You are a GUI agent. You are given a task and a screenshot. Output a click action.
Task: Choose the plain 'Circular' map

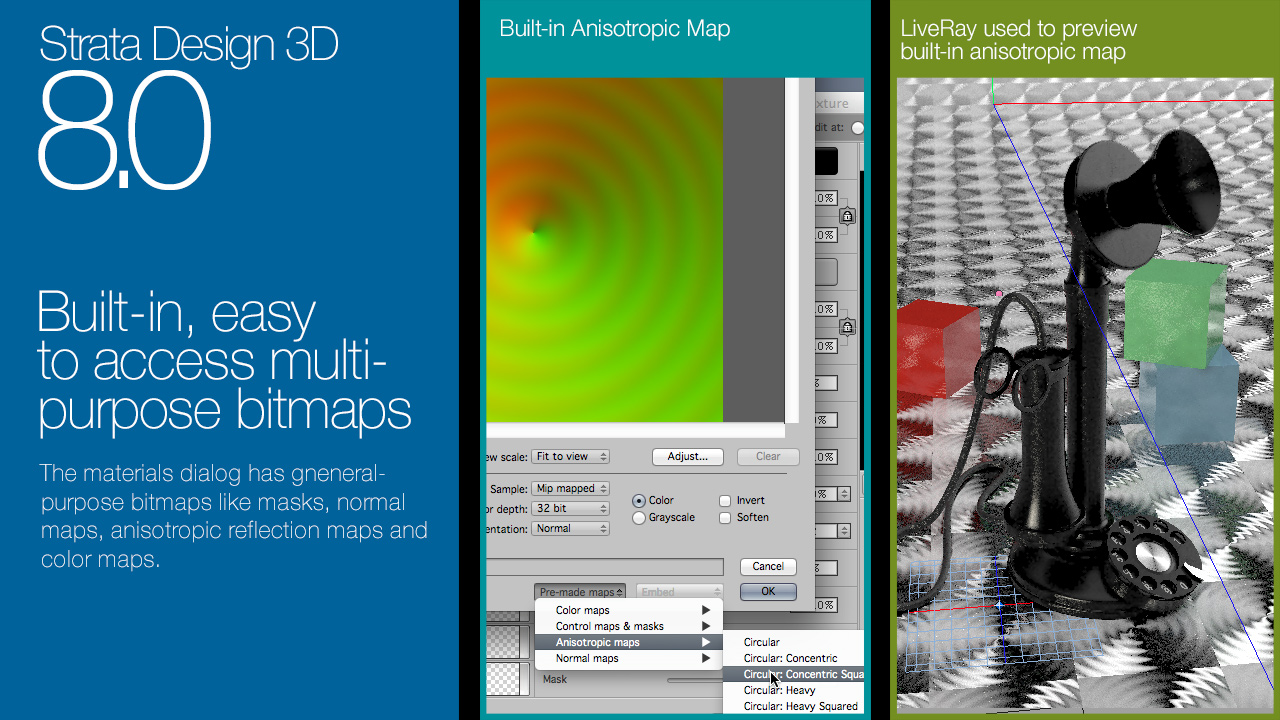(793, 642)
